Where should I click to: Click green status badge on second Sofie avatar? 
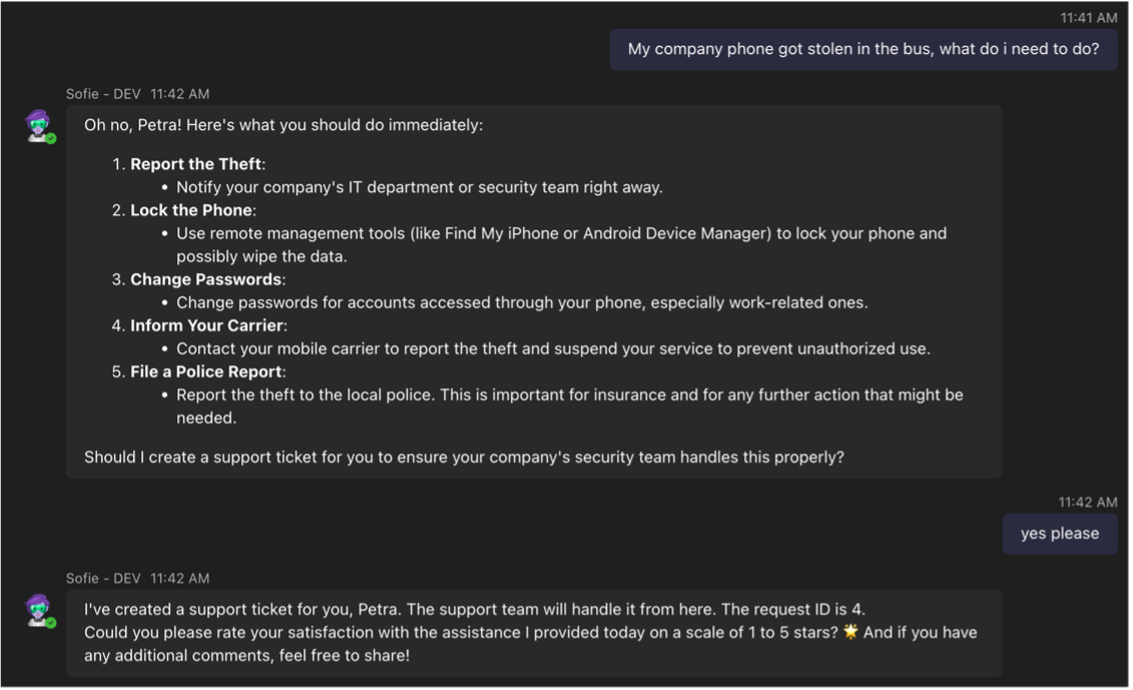point(51,623)
